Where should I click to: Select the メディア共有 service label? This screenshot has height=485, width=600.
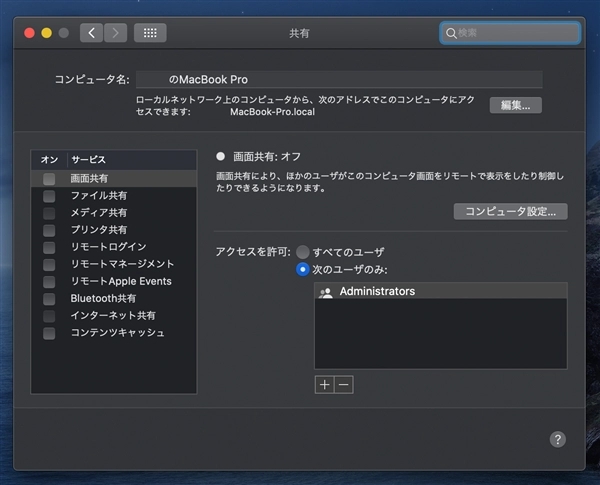pos(99,212)
